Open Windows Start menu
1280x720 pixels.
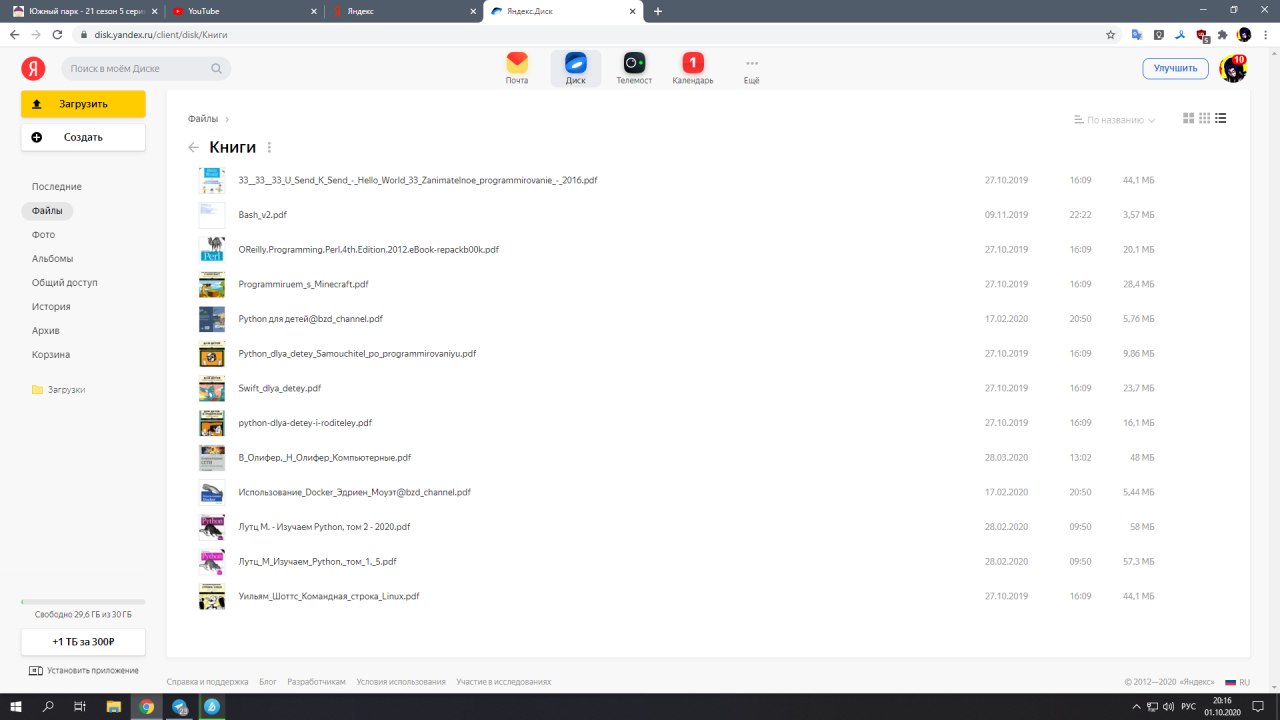tap(16, 706)
